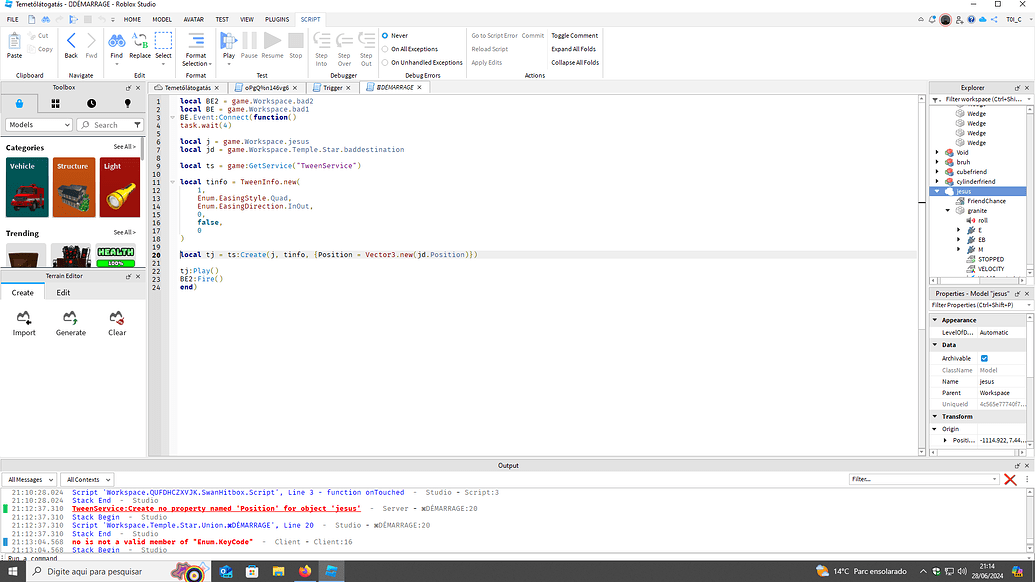Open the Find tool
1035x582 pixels.
click(116, 41)
